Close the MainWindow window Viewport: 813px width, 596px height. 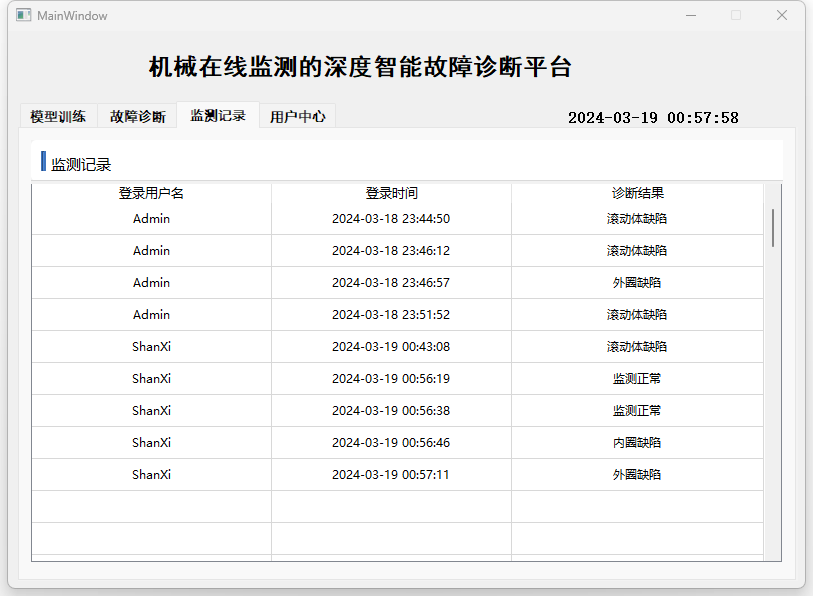pos(782,15)
